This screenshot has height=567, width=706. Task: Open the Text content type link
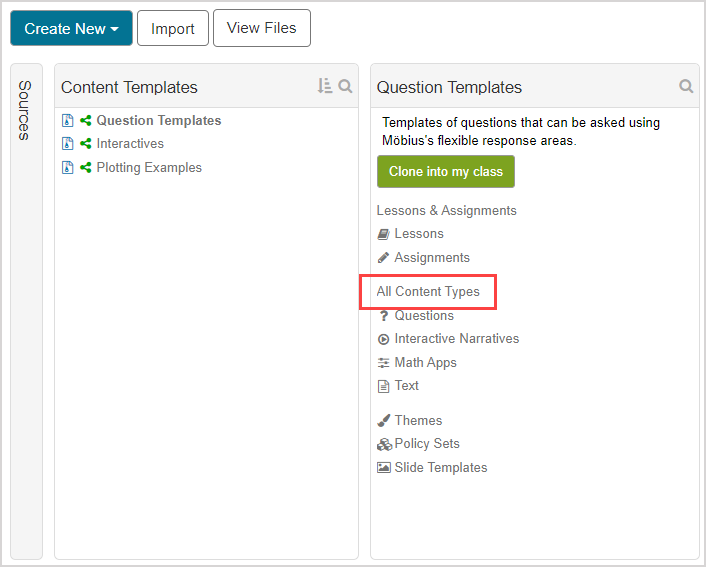click(x=407, y=386)
